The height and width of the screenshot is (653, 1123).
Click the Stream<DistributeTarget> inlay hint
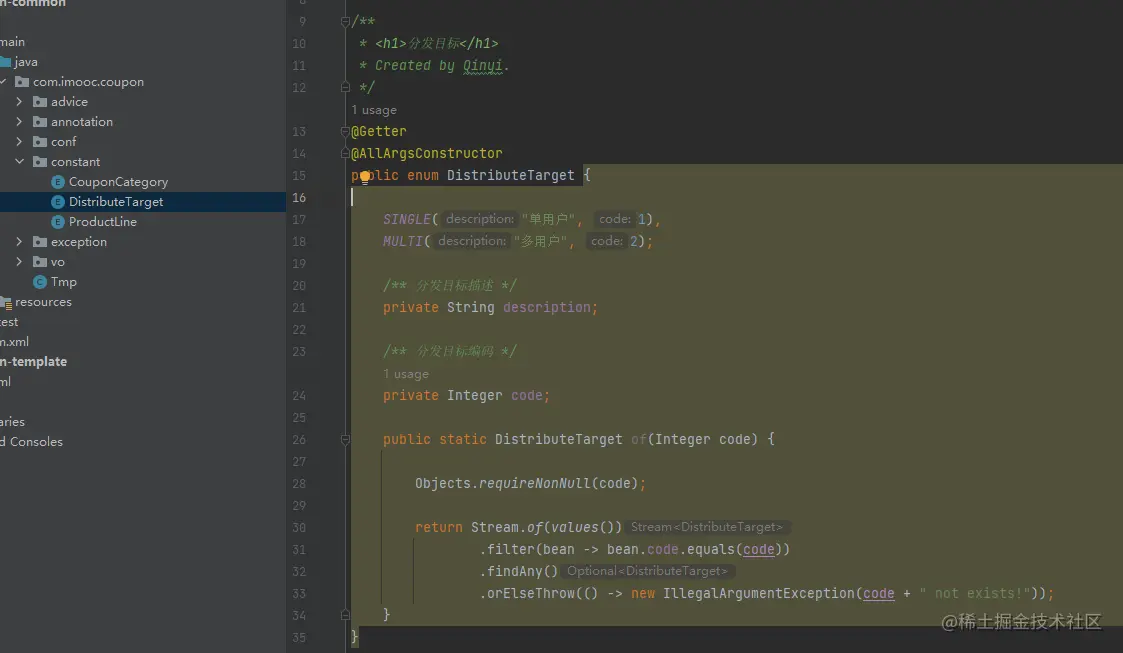(706, 527)
